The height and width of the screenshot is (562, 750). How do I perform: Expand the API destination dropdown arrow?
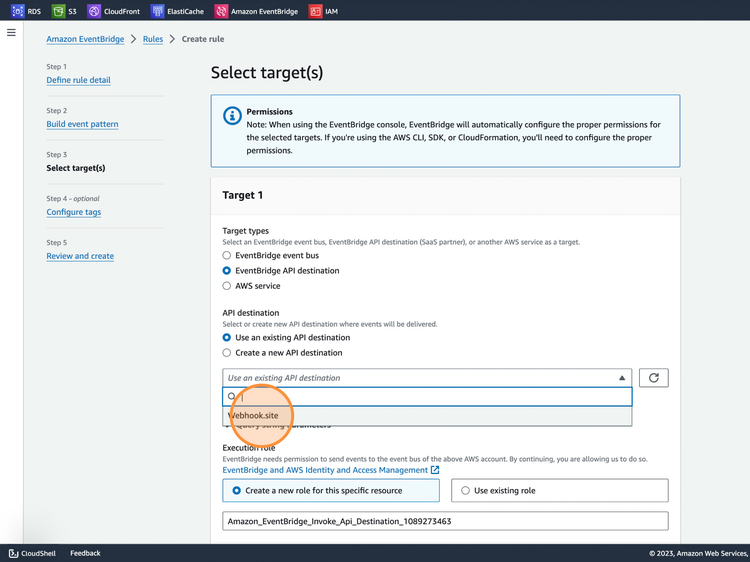pyautogui.click(x=621, y=378)
